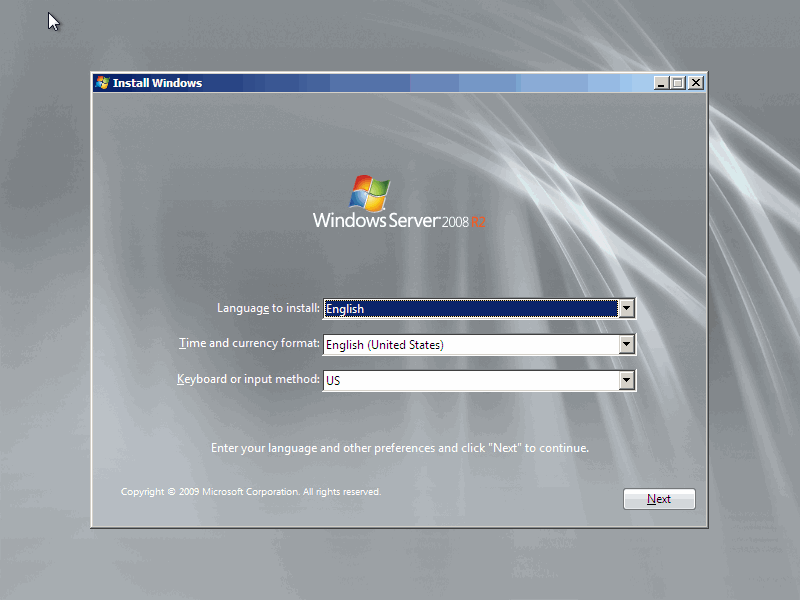Image resolution: width=800 pixels, height=600 pixels.
Task: Click the "Enter your language" instruction text
Action: coord(399,448)
